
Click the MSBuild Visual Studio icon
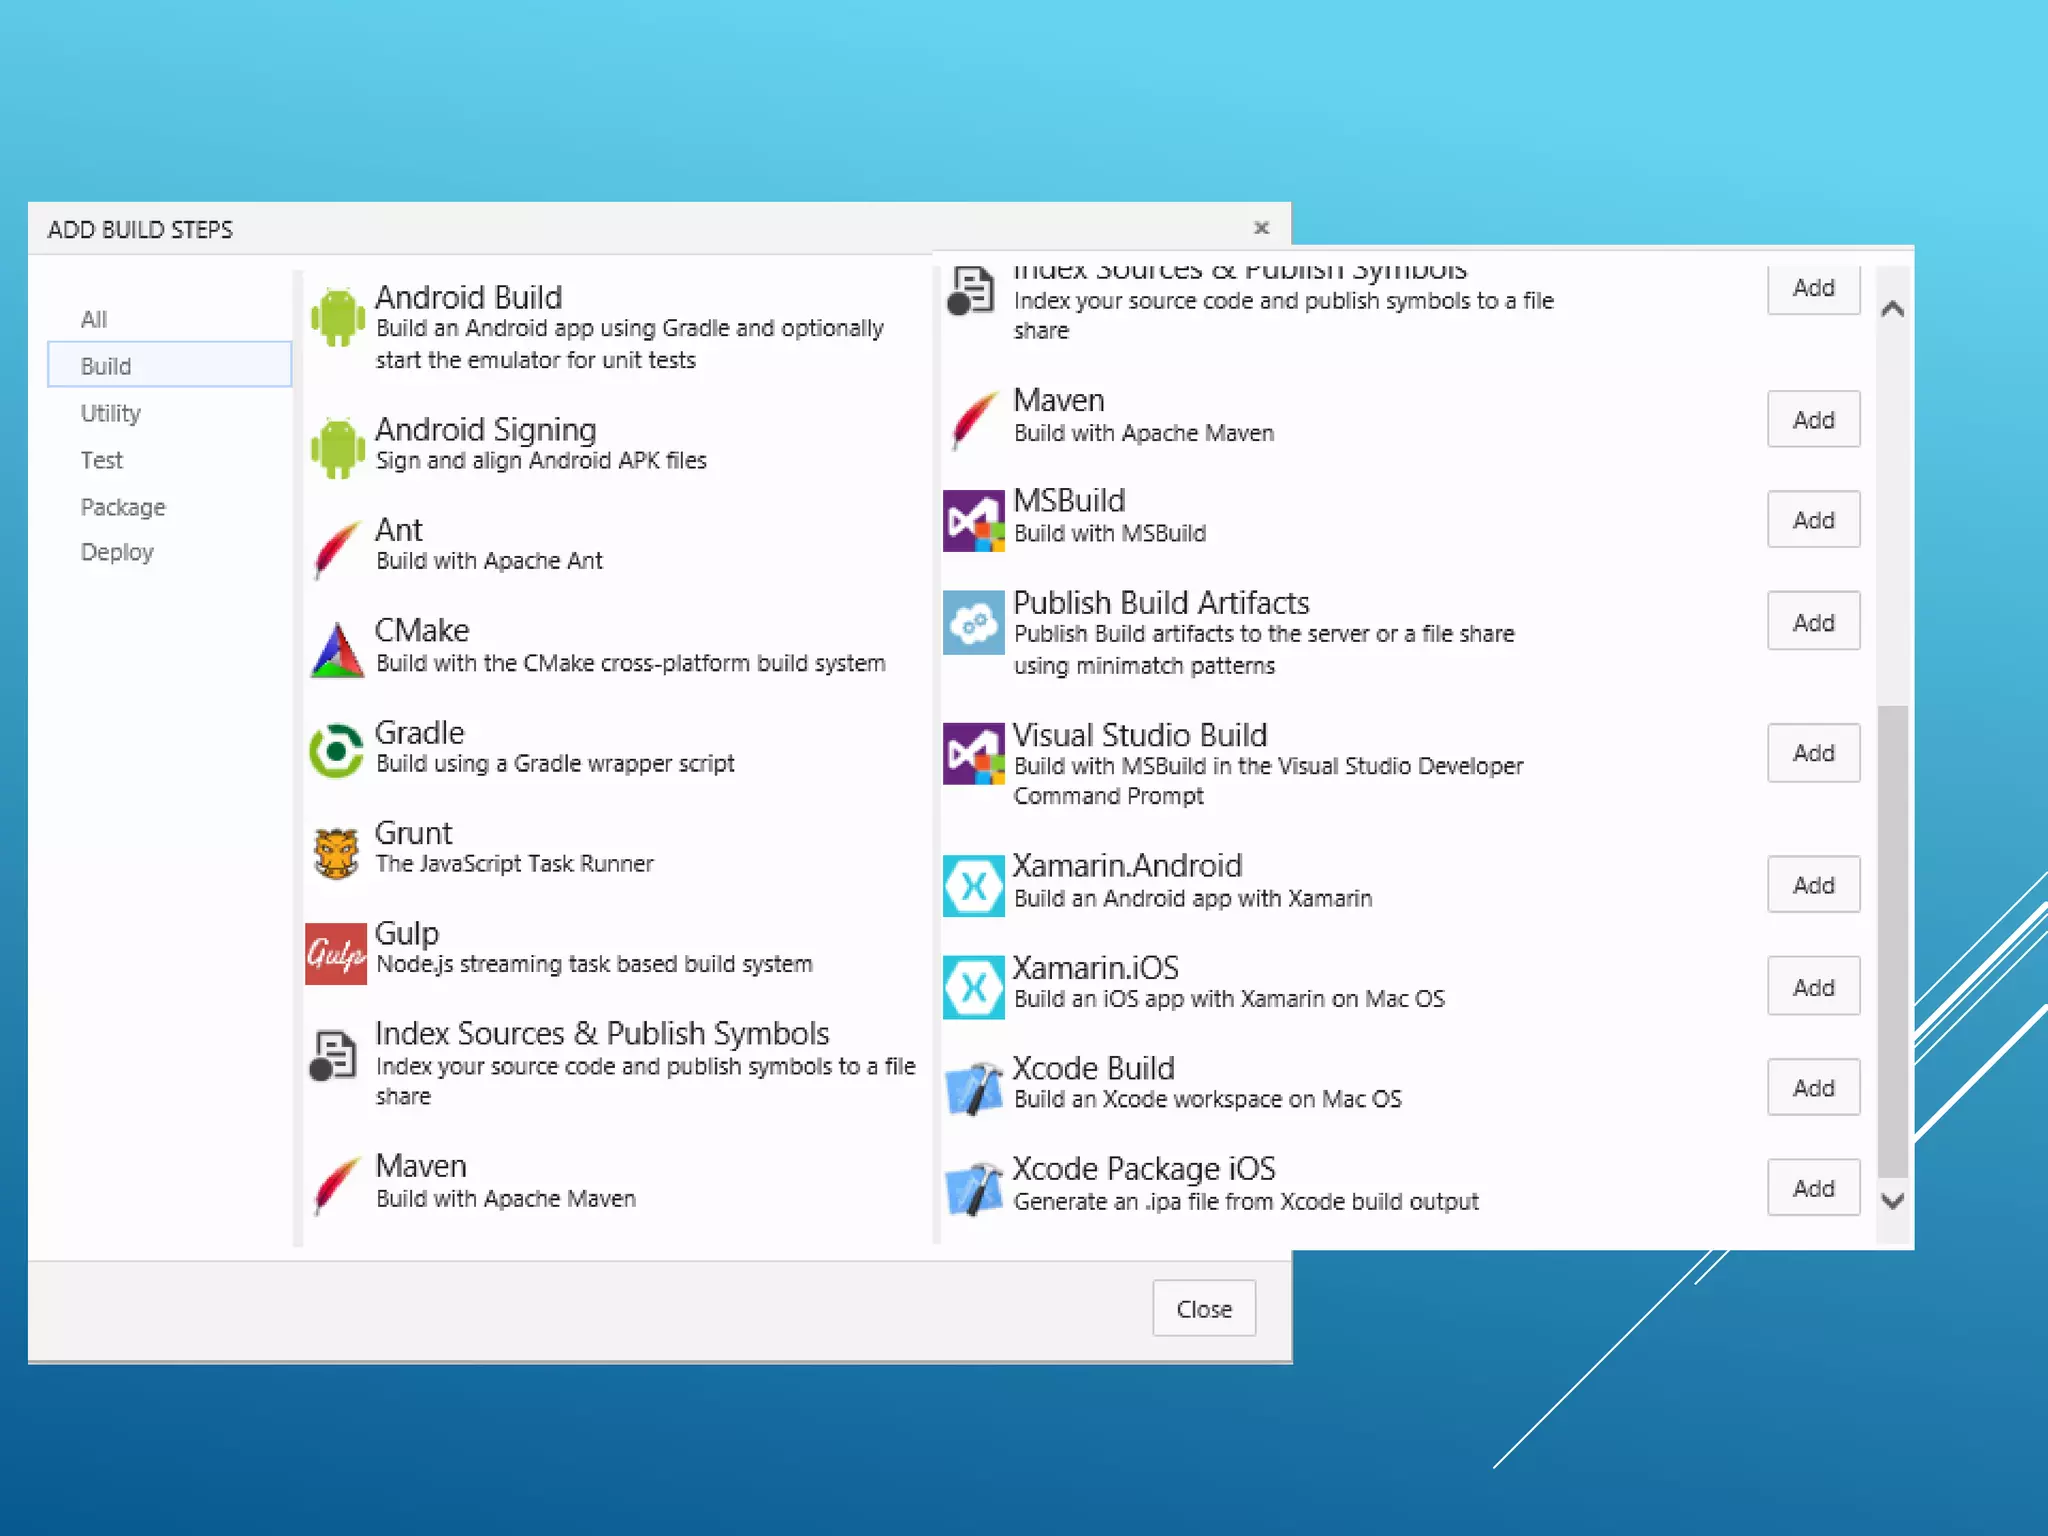pyautogui.click(x=973, y=520)
